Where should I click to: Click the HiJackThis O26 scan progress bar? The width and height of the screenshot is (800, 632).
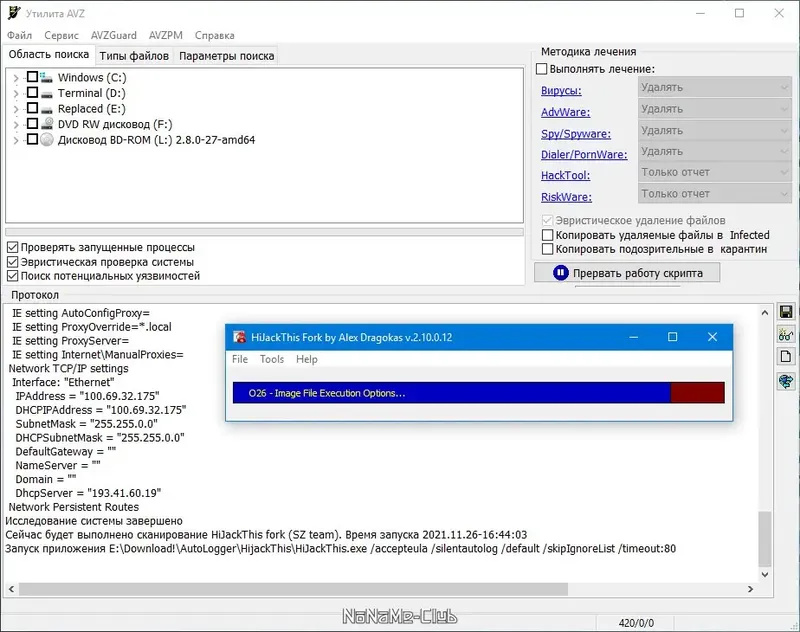pos(479,393)
